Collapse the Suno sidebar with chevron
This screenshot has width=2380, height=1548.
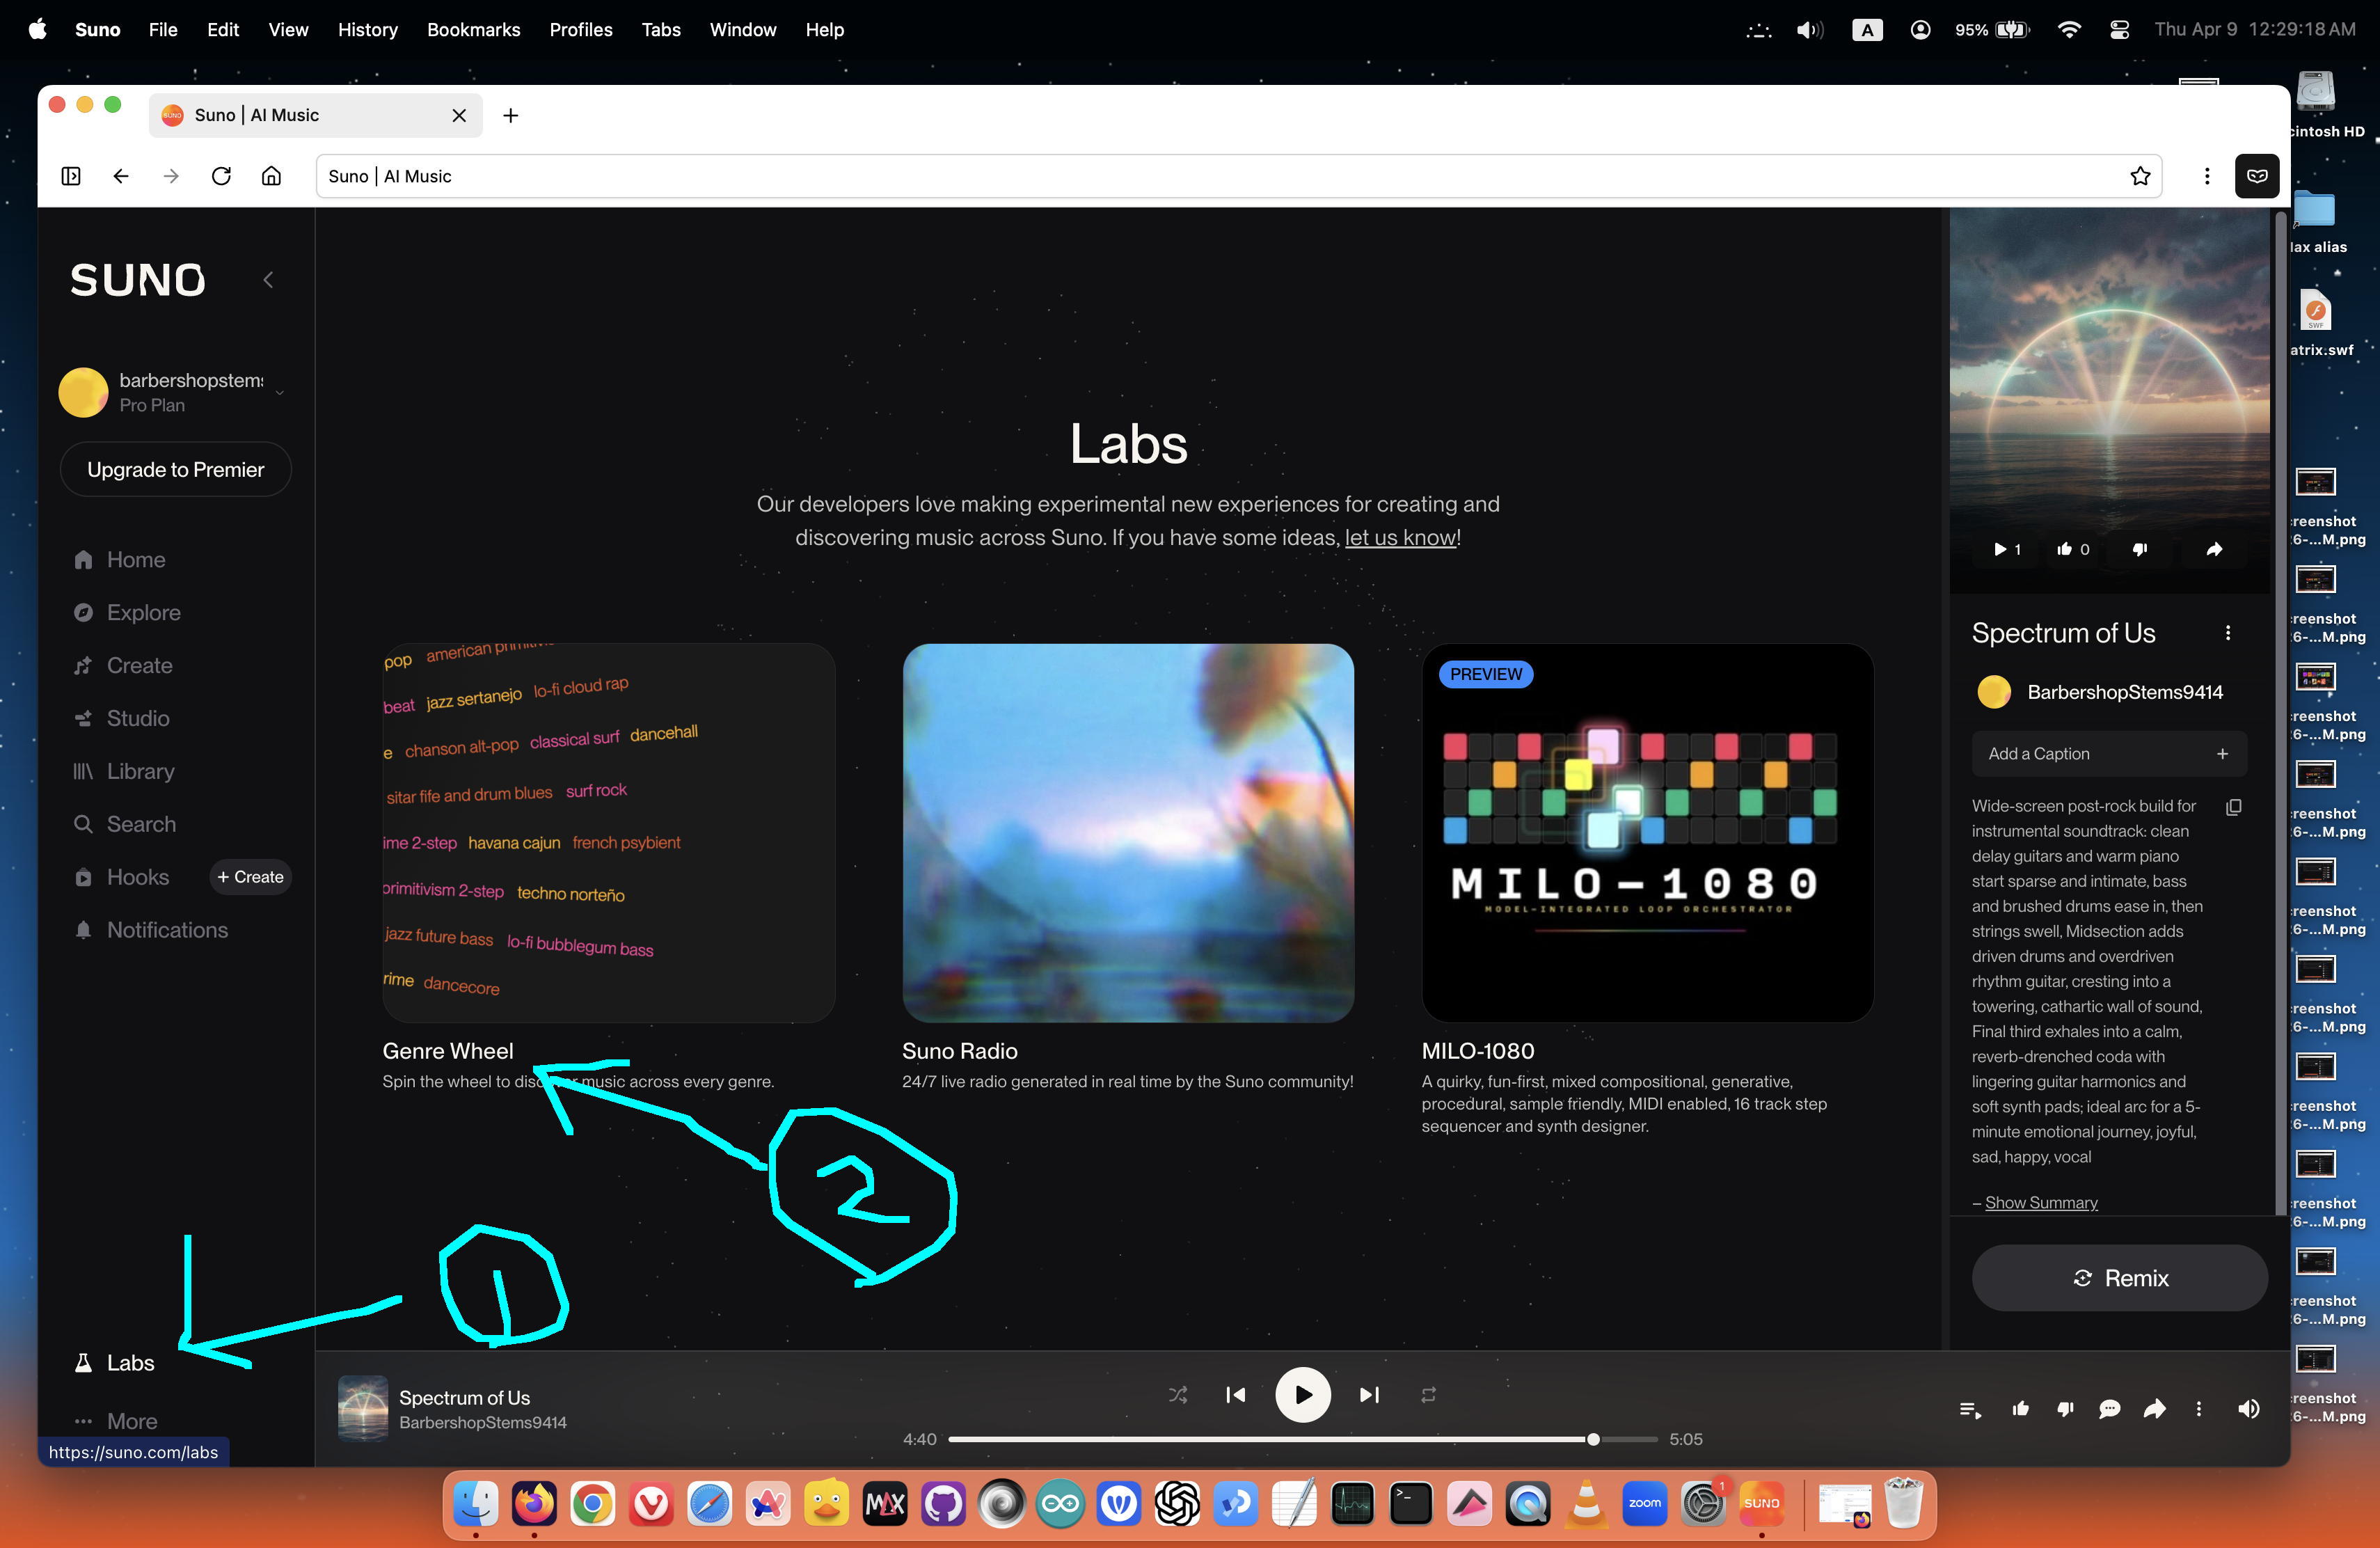point(268,280)
